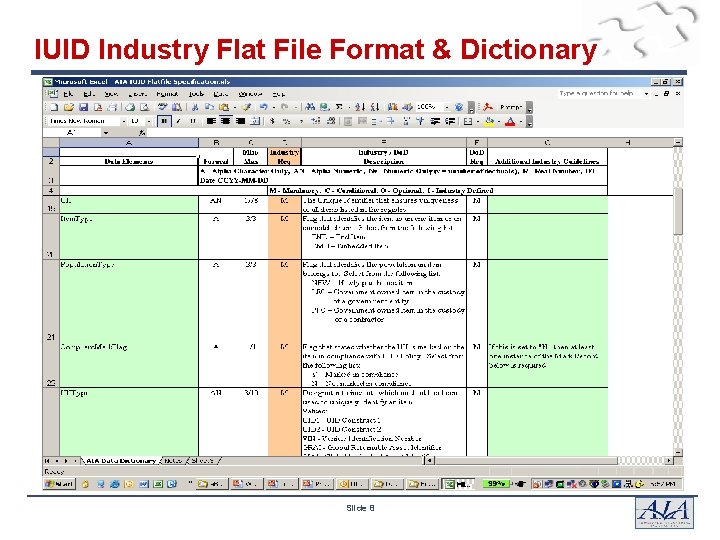Switch to the Notes sheet tab
Viewport: 720px width, 540px height.
pyautogui.click(x=173, y=460)
